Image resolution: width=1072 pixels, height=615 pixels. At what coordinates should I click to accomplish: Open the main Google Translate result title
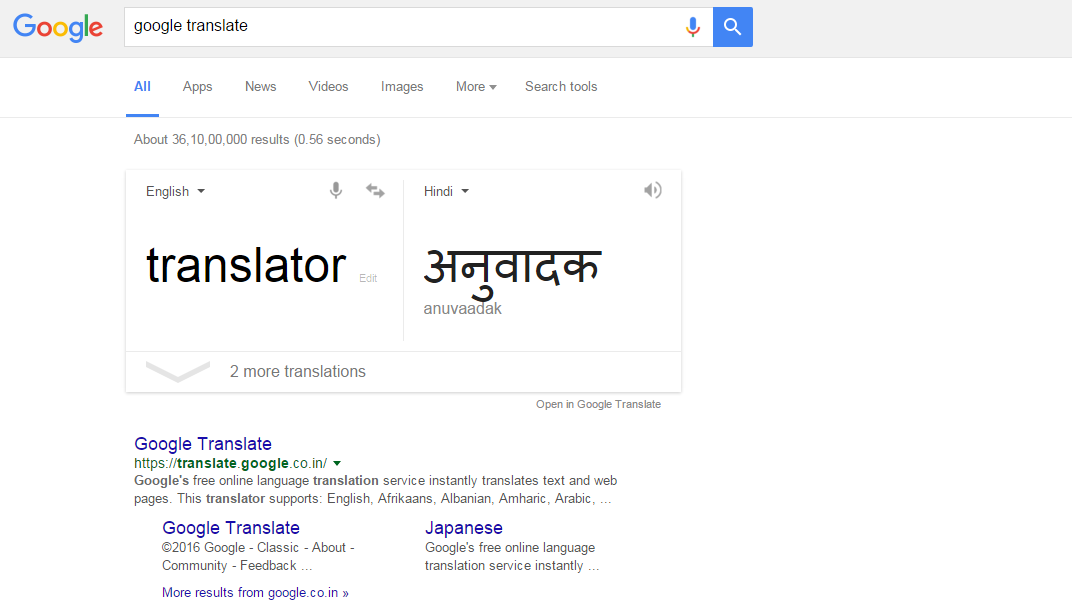click(203, 444)
